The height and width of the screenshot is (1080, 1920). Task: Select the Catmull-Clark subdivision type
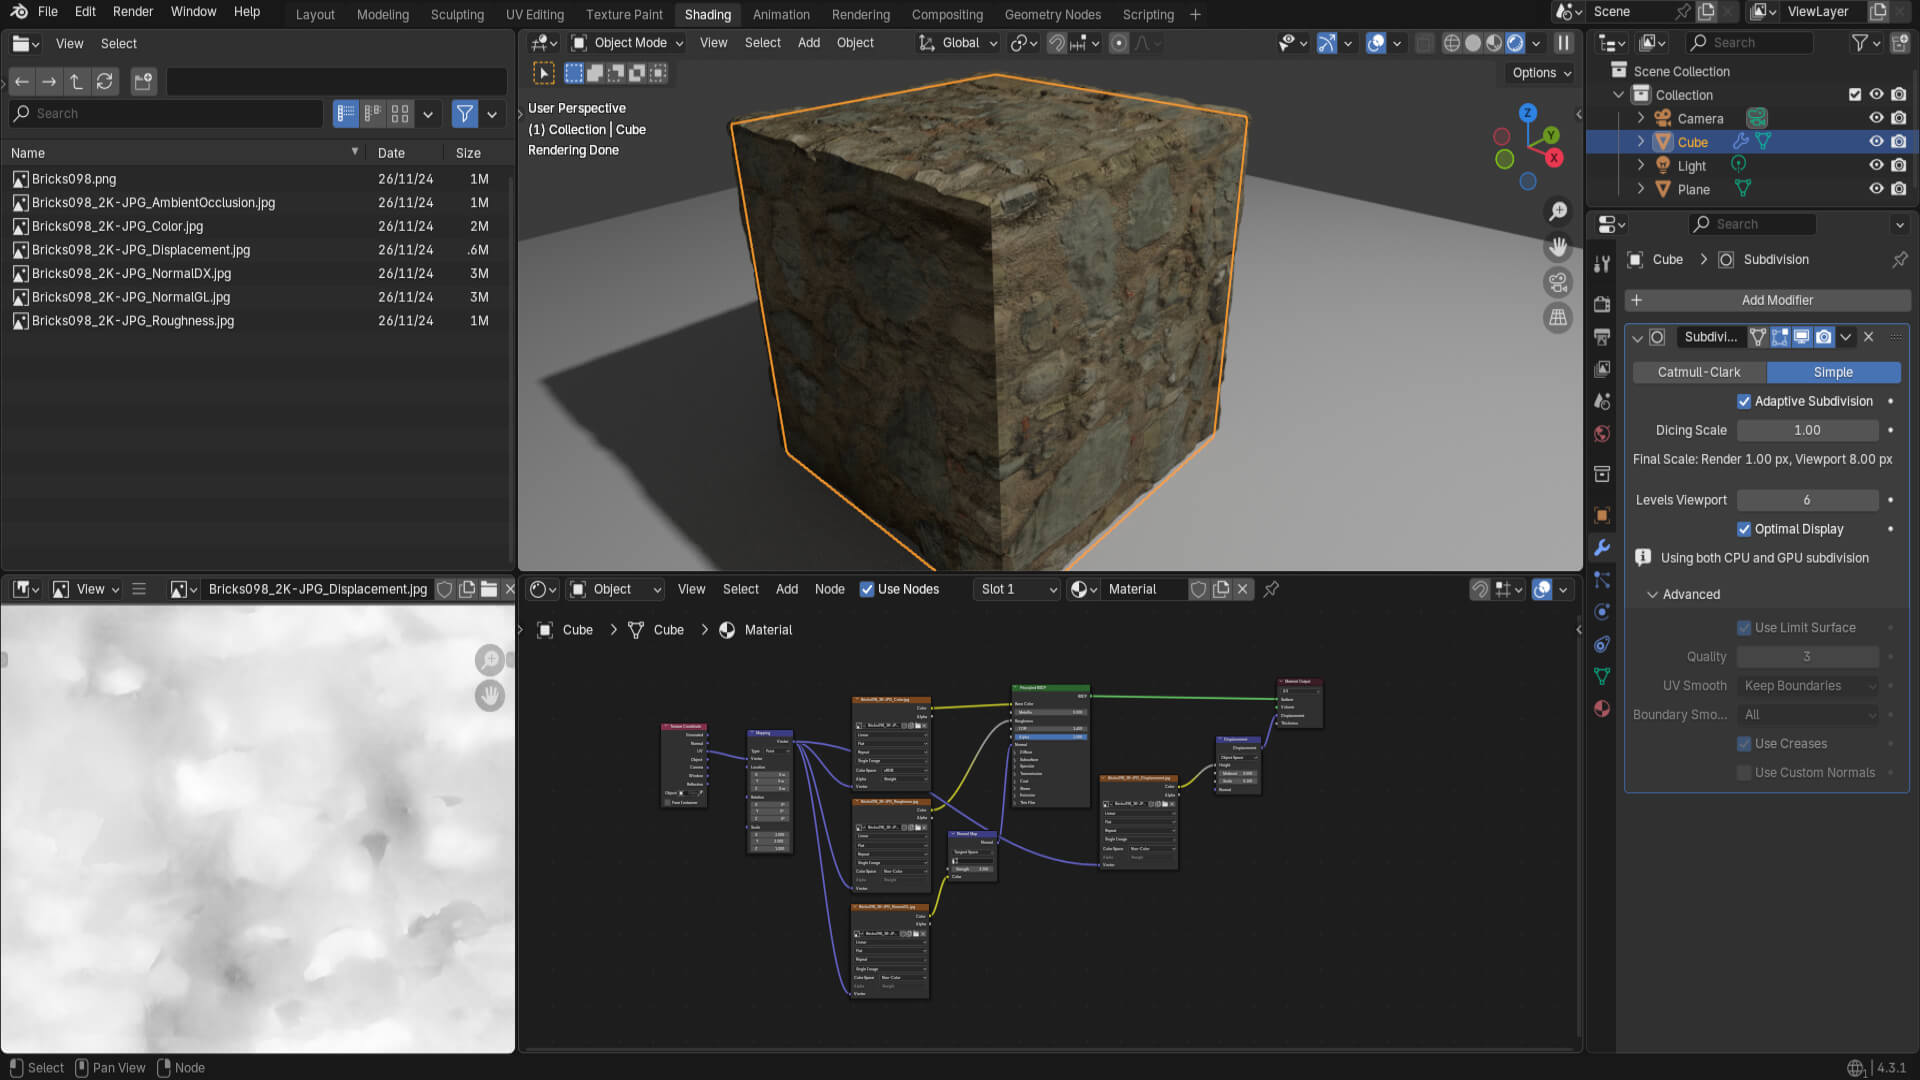(1698, 372)
